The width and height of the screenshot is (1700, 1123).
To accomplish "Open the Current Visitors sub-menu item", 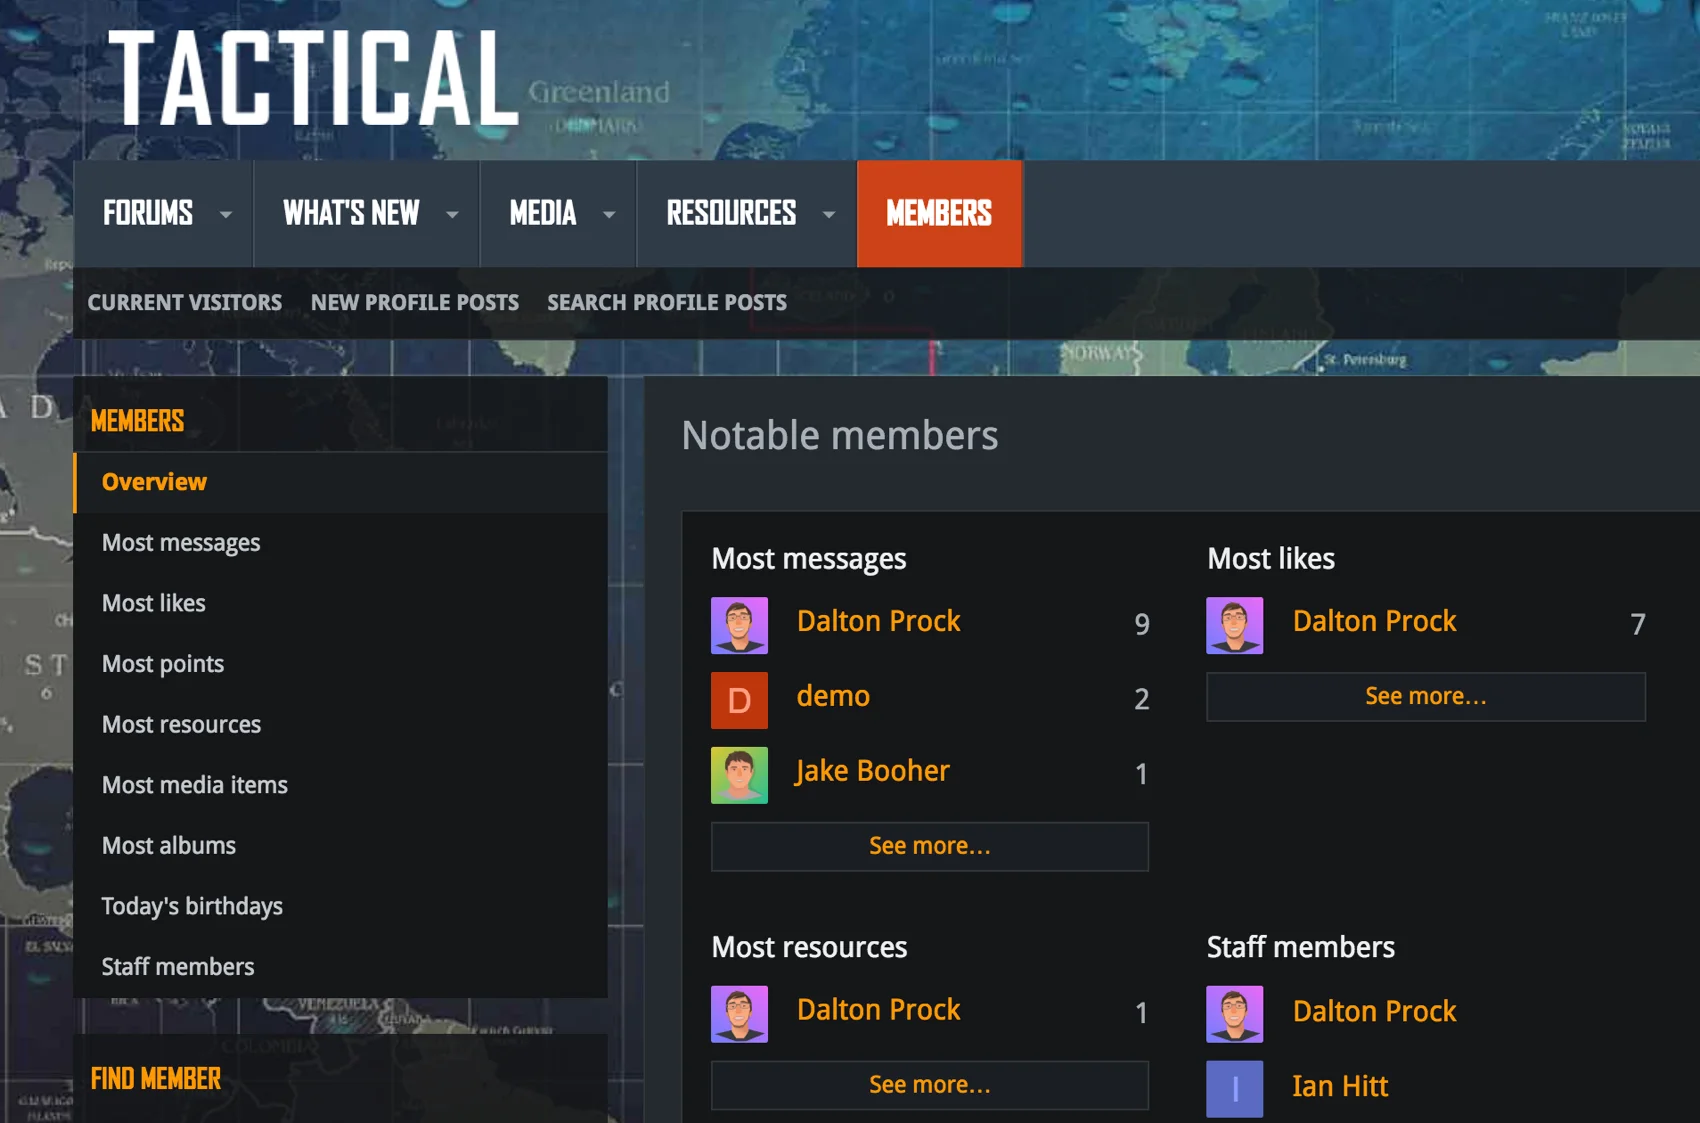I will coord(185,302).
